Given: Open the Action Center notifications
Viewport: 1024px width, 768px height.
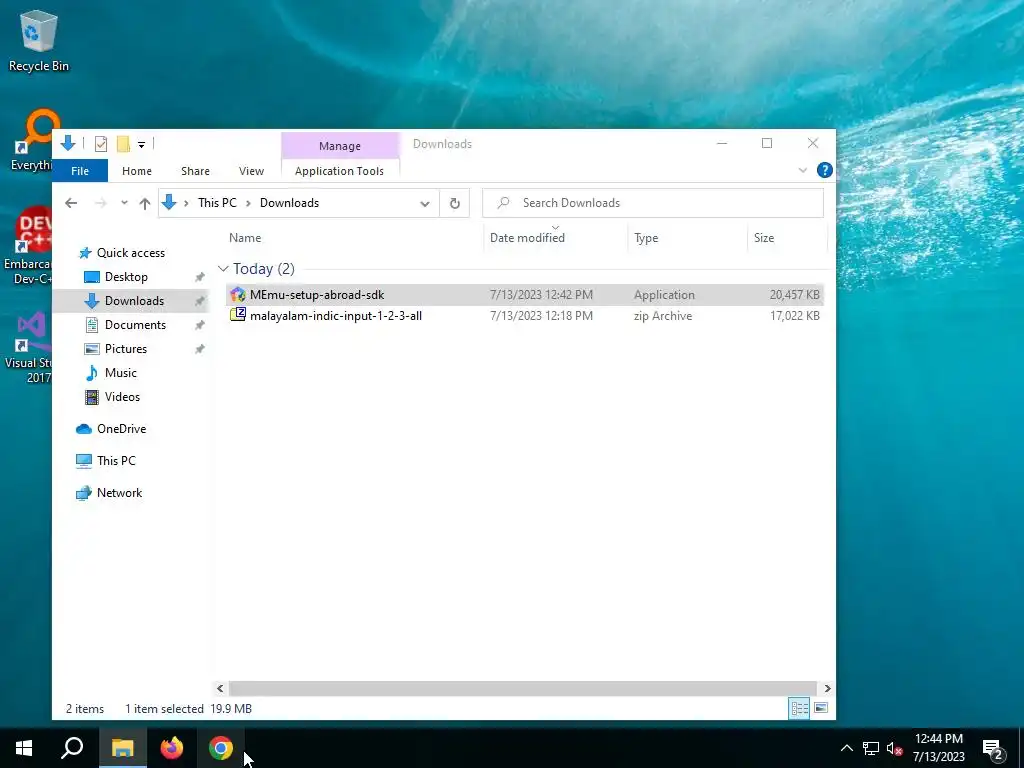Looking at the screenshot, I should pos(993,749).
